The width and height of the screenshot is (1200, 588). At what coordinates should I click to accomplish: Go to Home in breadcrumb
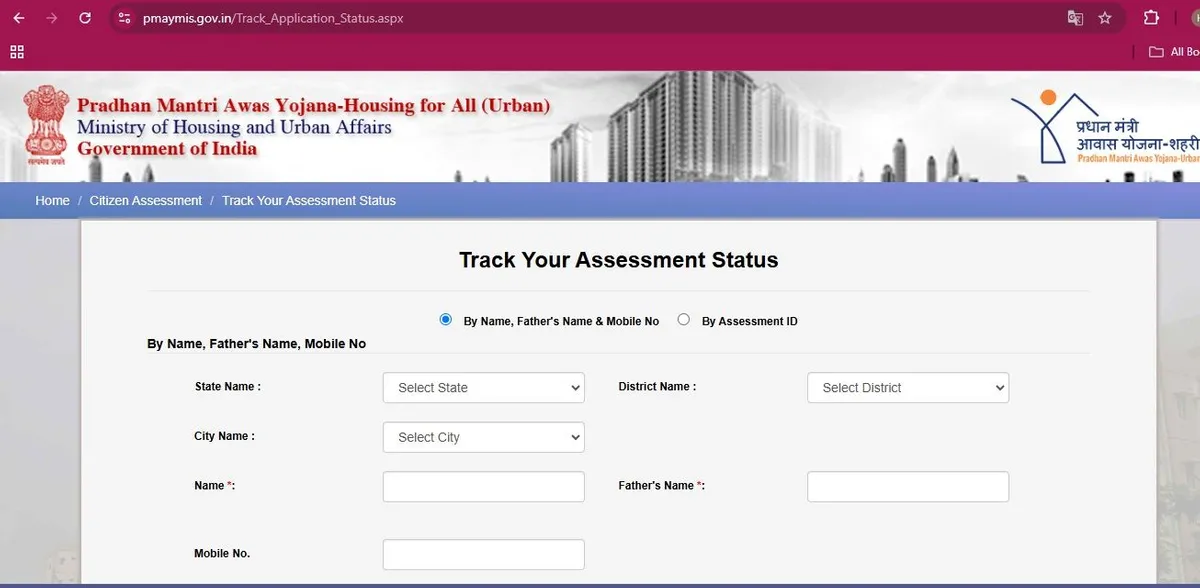pos(52,201)
